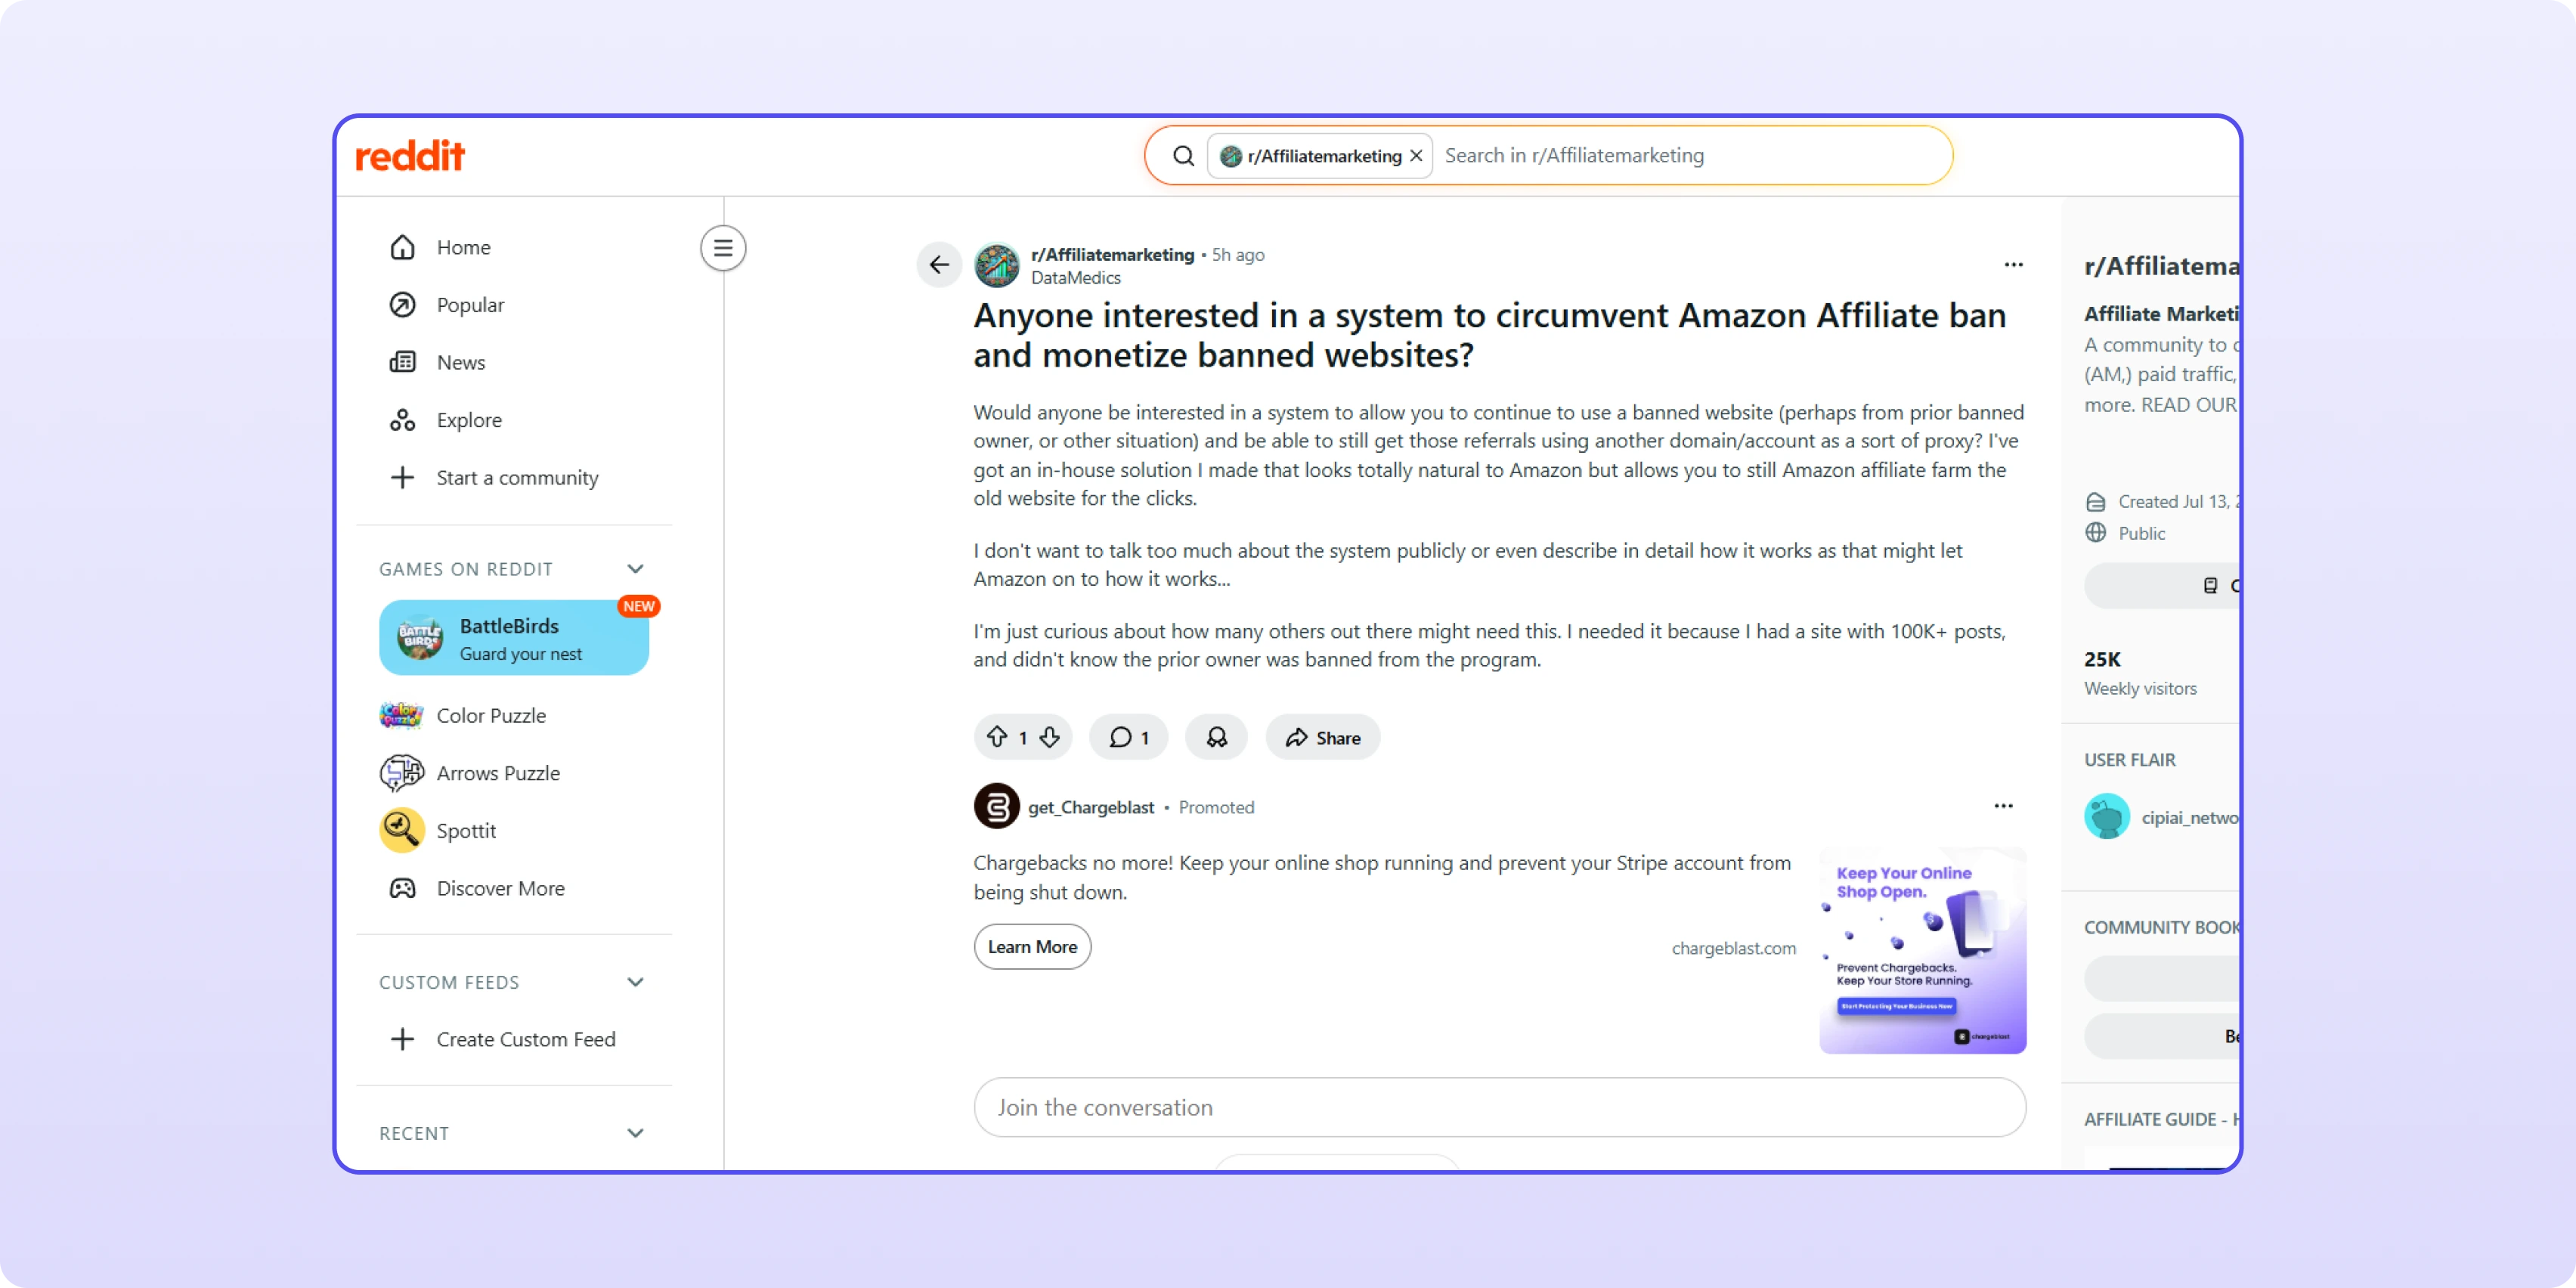The height and width of the screenshot is (1288, 2576).
Task: Open the Explore sidebar item
Action: pos(468,420)
